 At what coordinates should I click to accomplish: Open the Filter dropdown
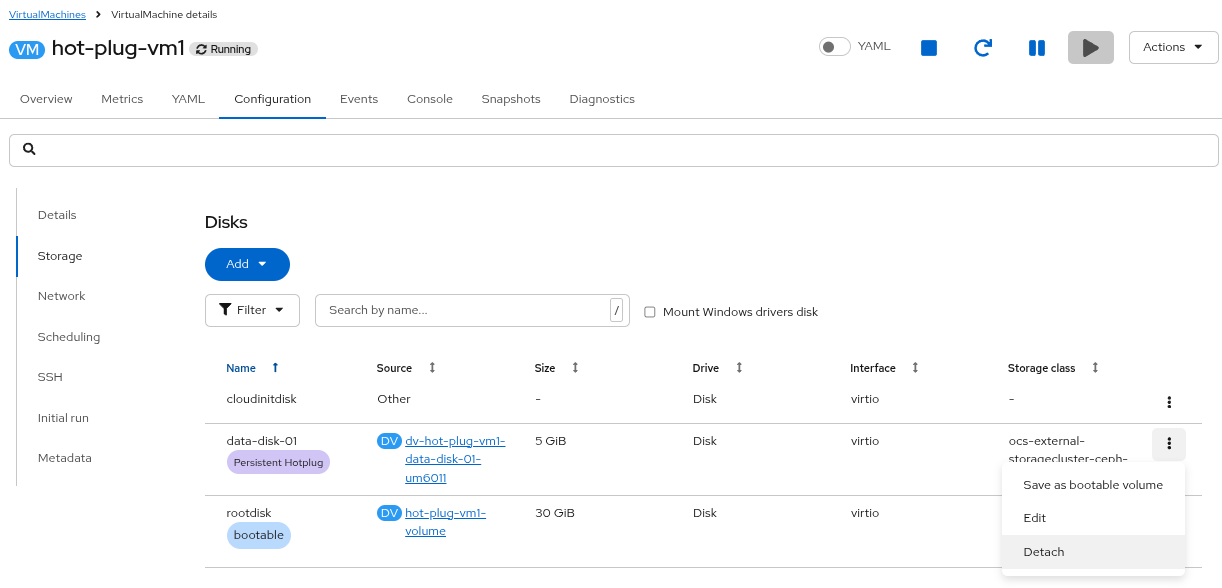click(252, 310)
